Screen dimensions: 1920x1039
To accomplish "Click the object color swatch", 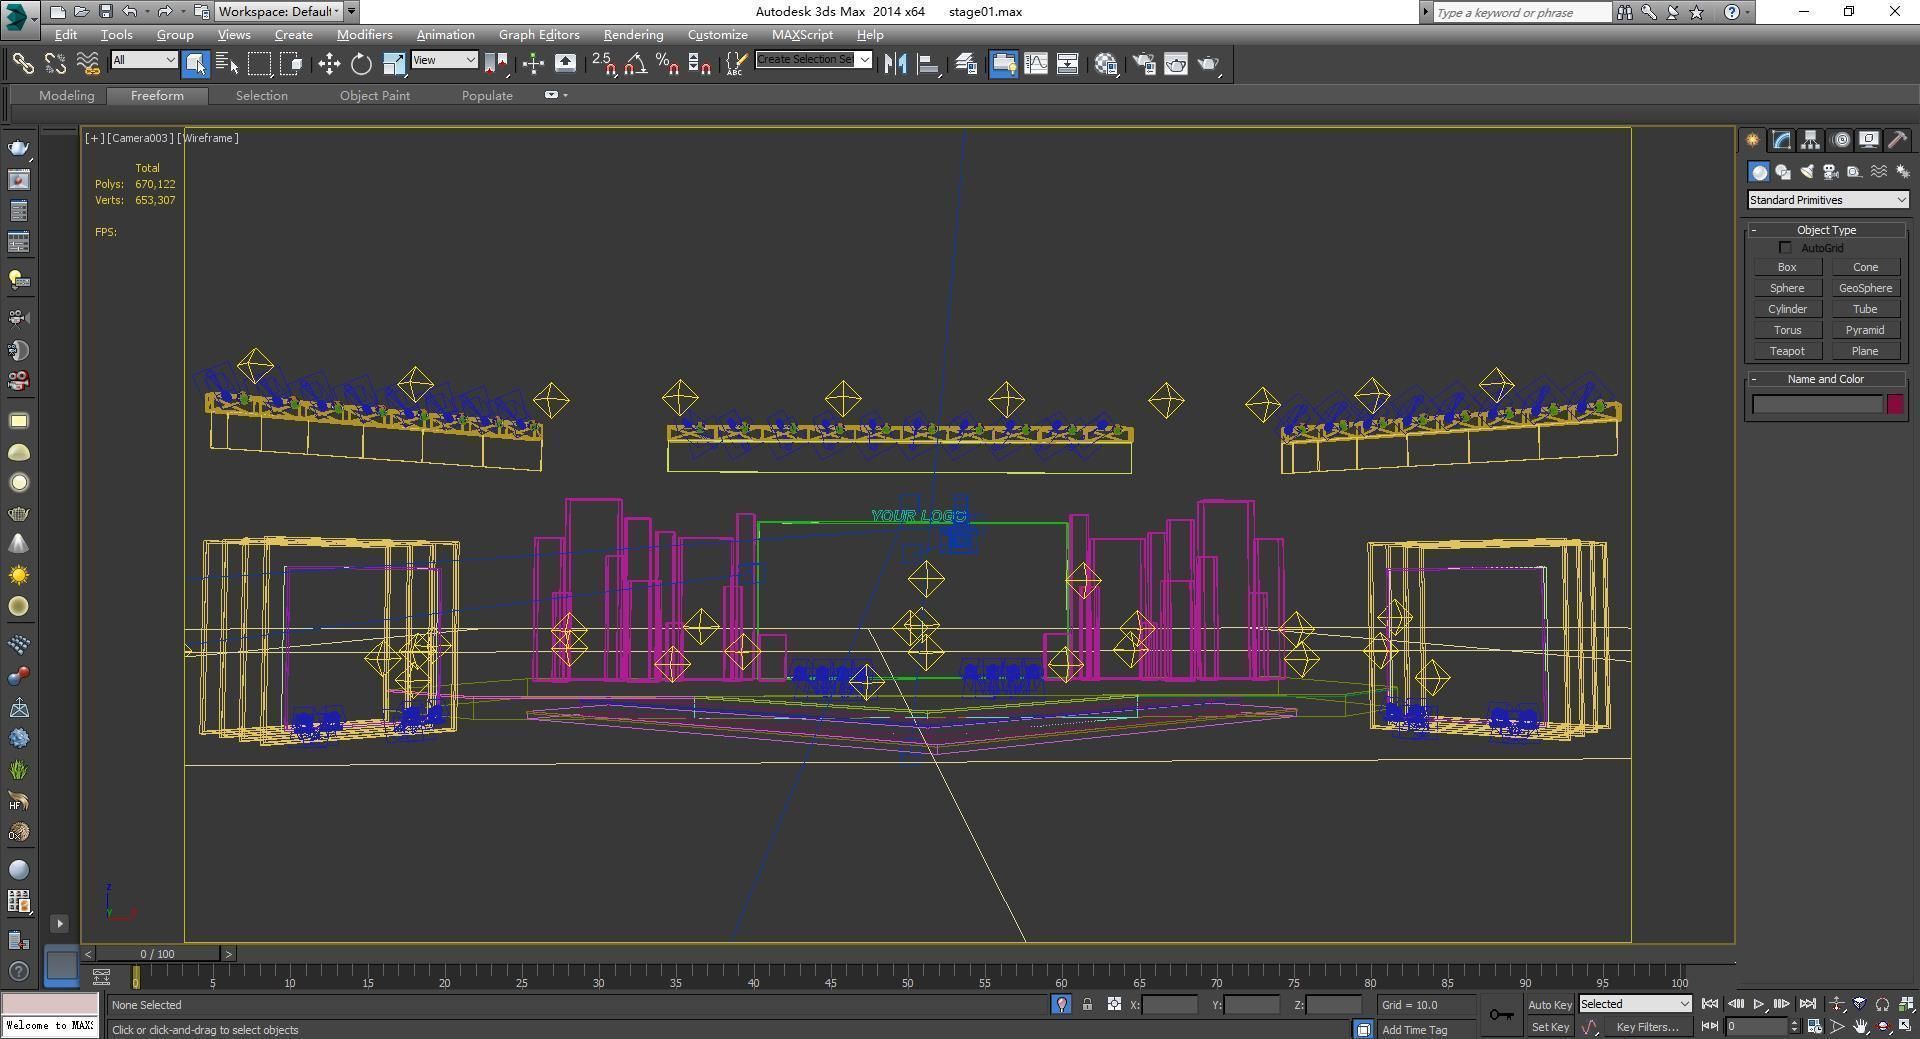I will pyautogui.click(x=1895, y=404).
